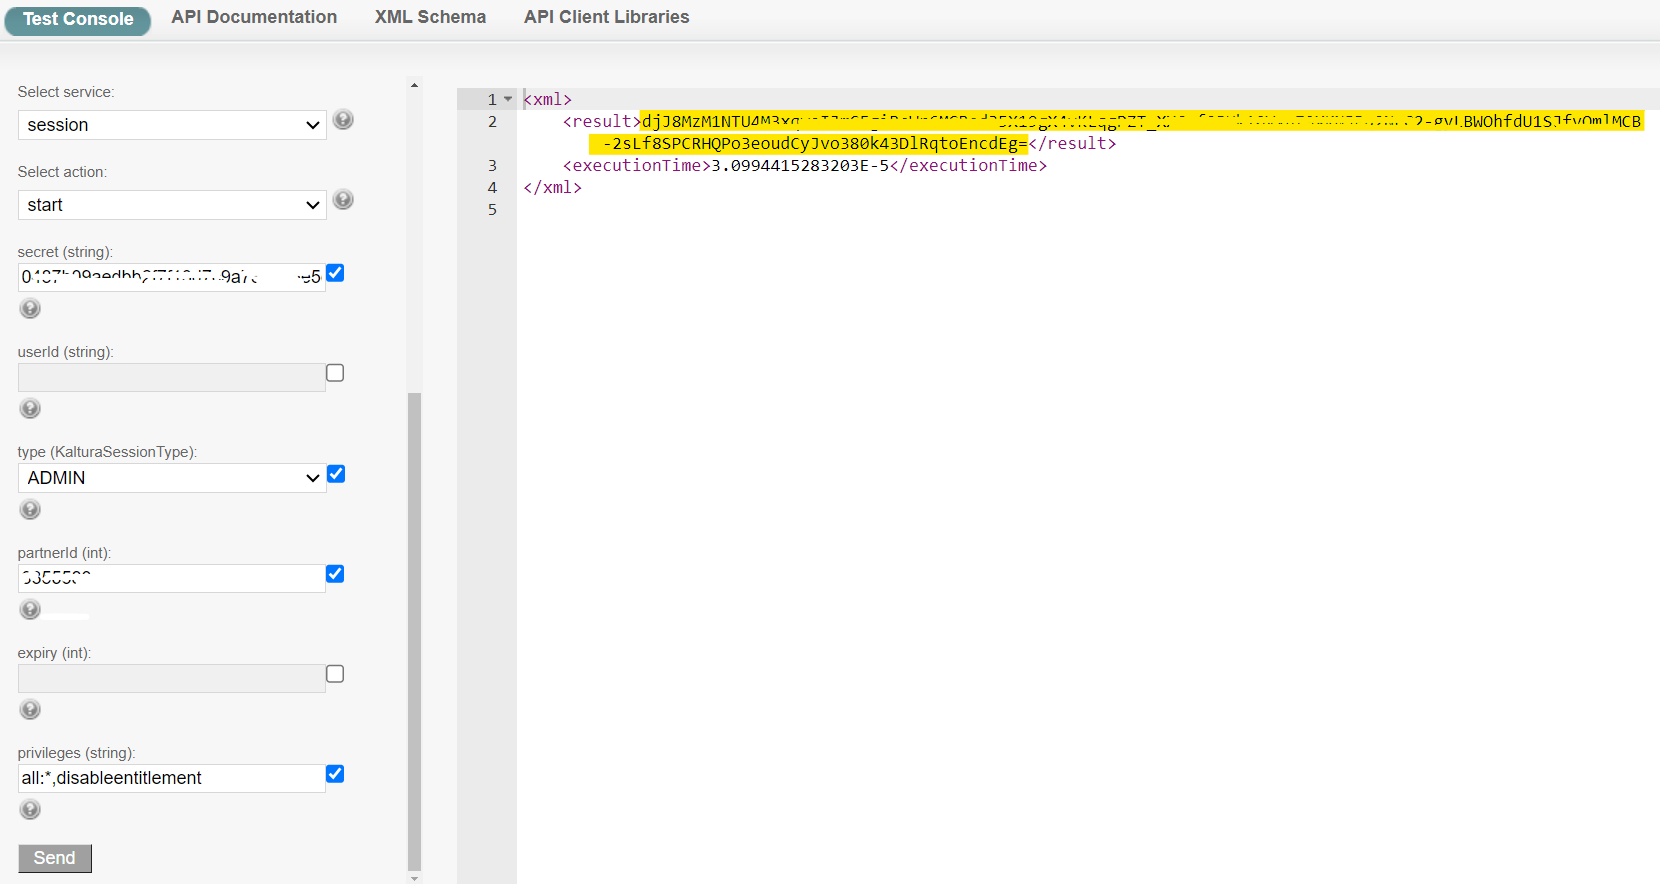Open help for Select service

[343, 120]
